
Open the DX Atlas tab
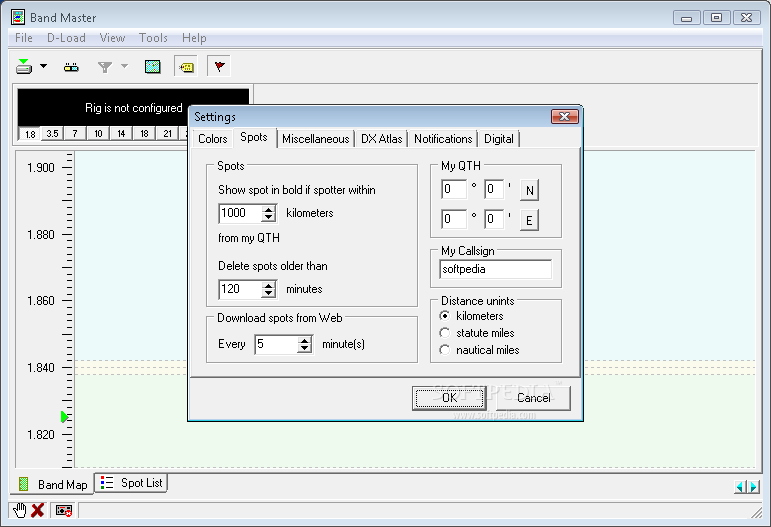click(x=382, y=139)
